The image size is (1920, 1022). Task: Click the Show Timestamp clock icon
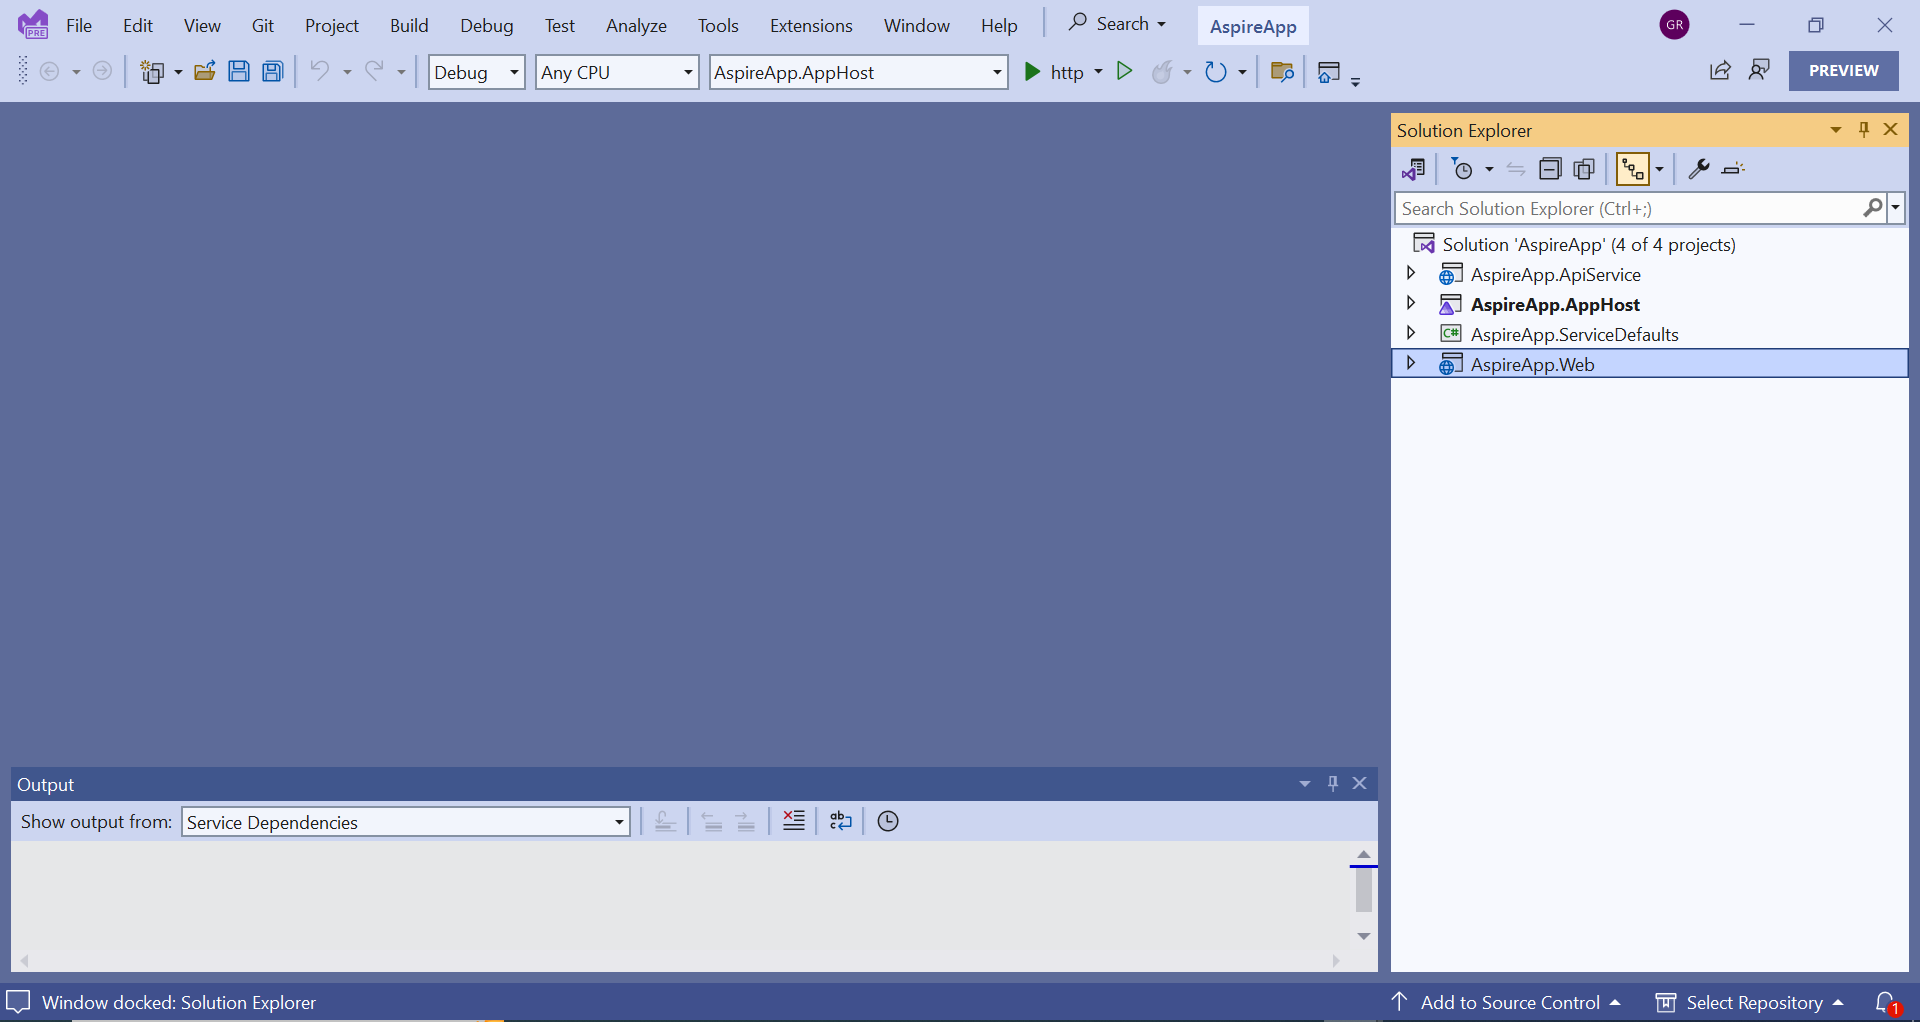(887, 821)
